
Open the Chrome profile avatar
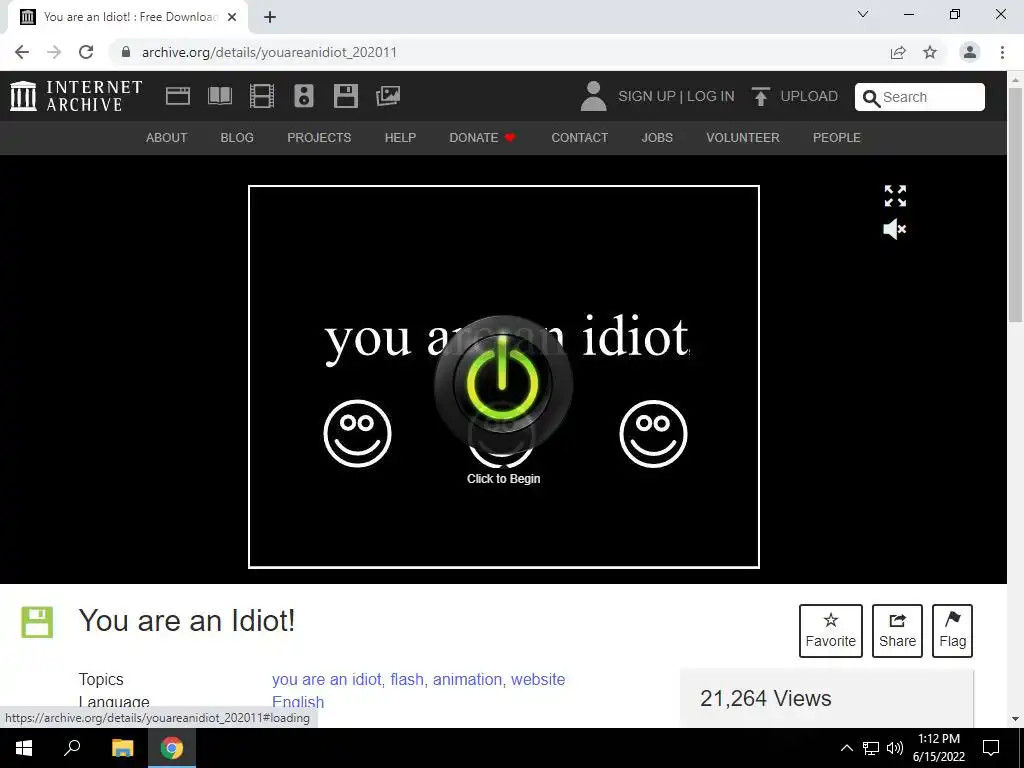click(969, 52)
